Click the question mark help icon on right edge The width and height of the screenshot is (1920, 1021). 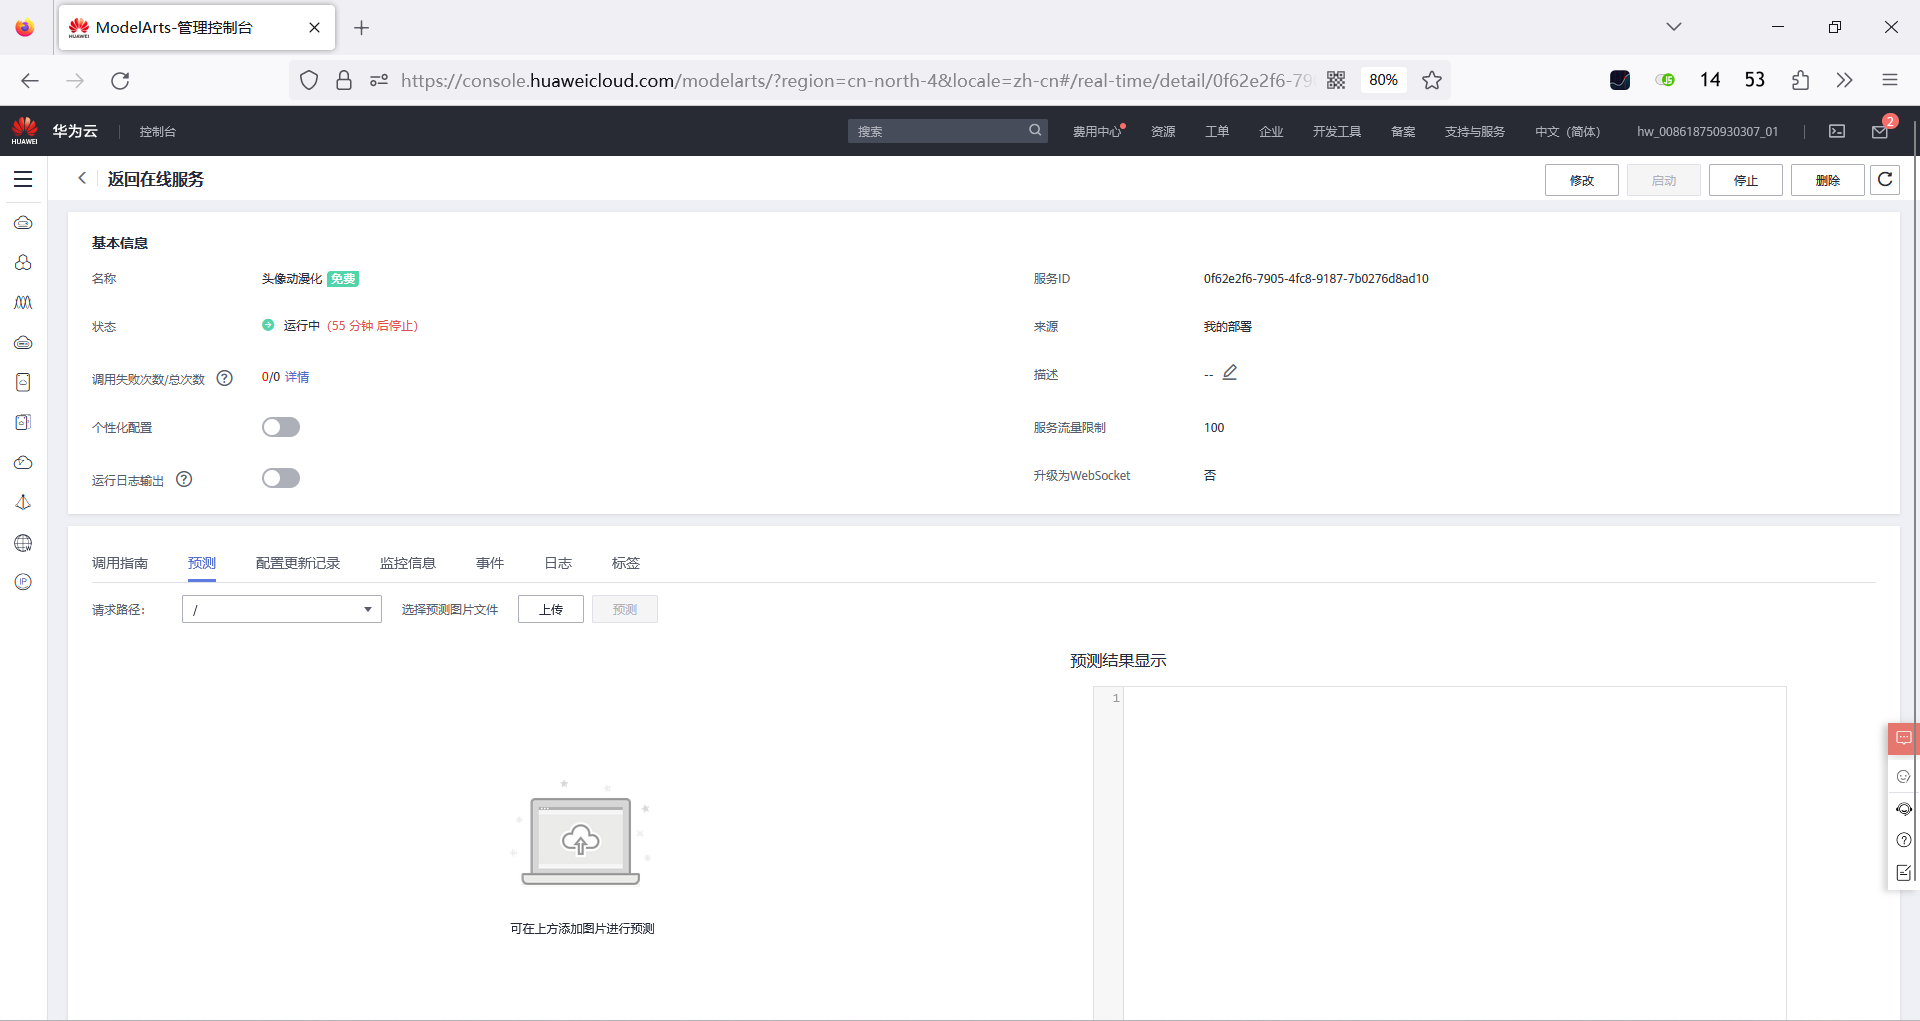[x=1904, y=840]
